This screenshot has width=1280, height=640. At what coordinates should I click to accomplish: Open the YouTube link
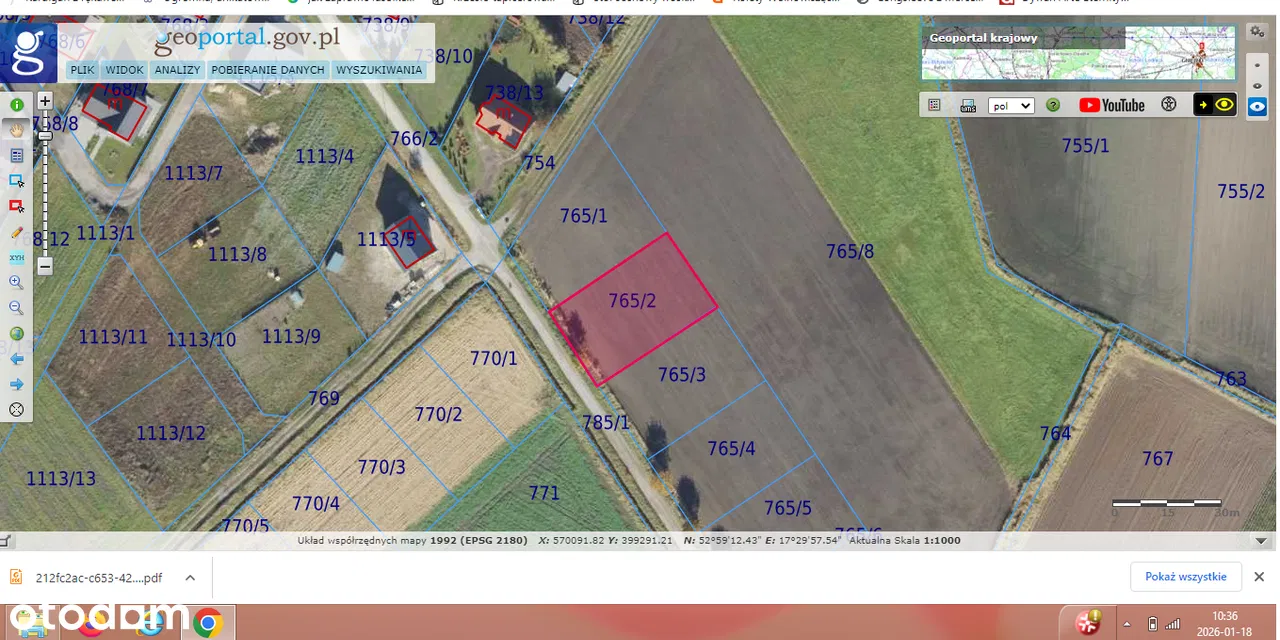(x=1112, y=105)
